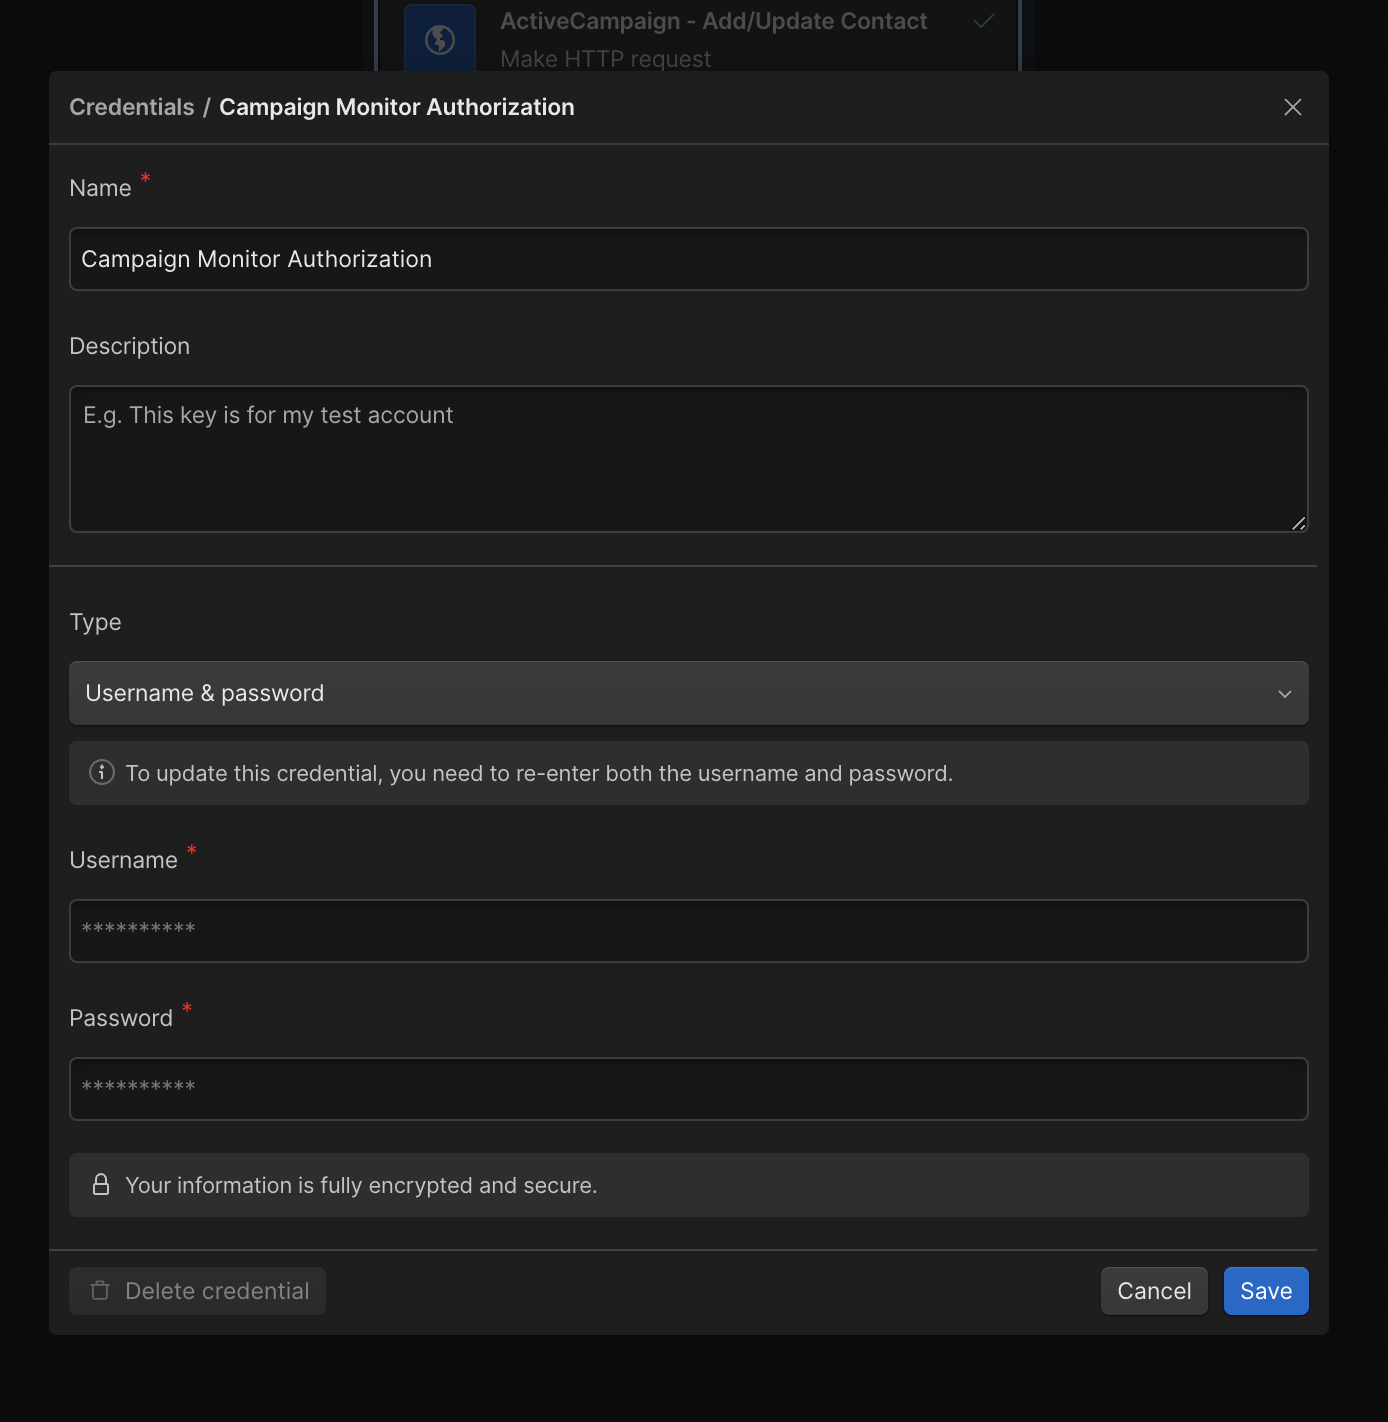1388x1422 pixels.
Task: Close the Campaign Monitor Authorization dialog
Action: click(x=1292, y=107)
